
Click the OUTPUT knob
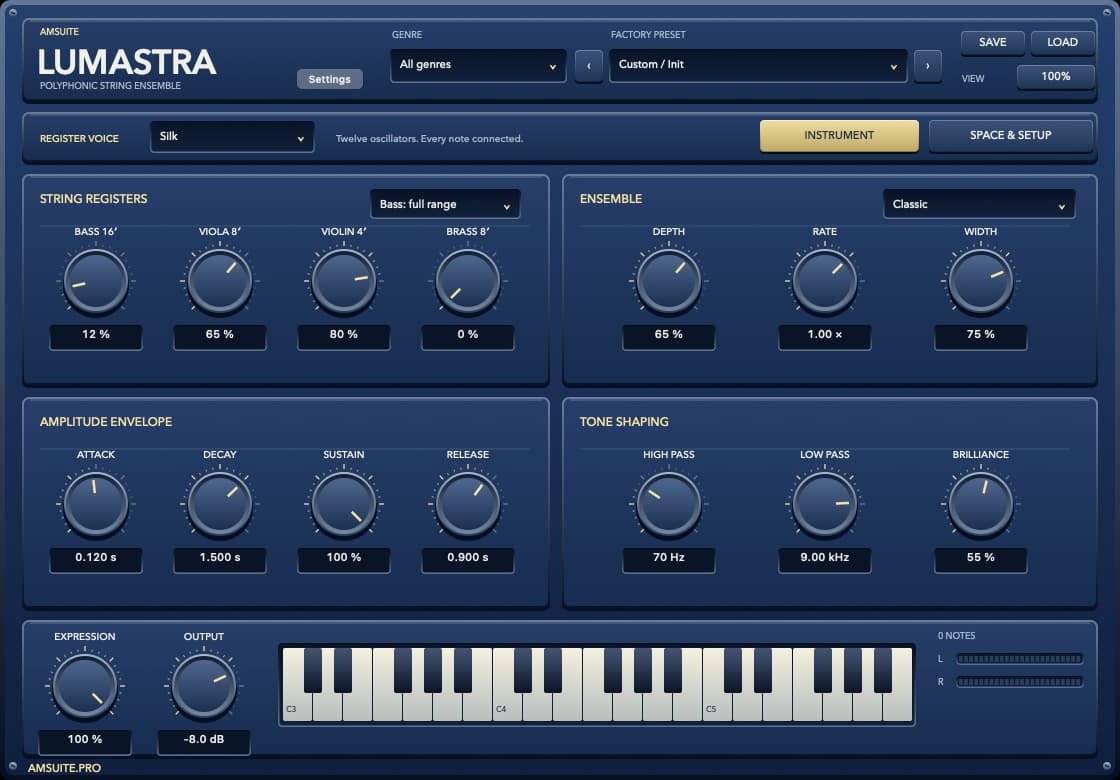(x=204, y=686)
